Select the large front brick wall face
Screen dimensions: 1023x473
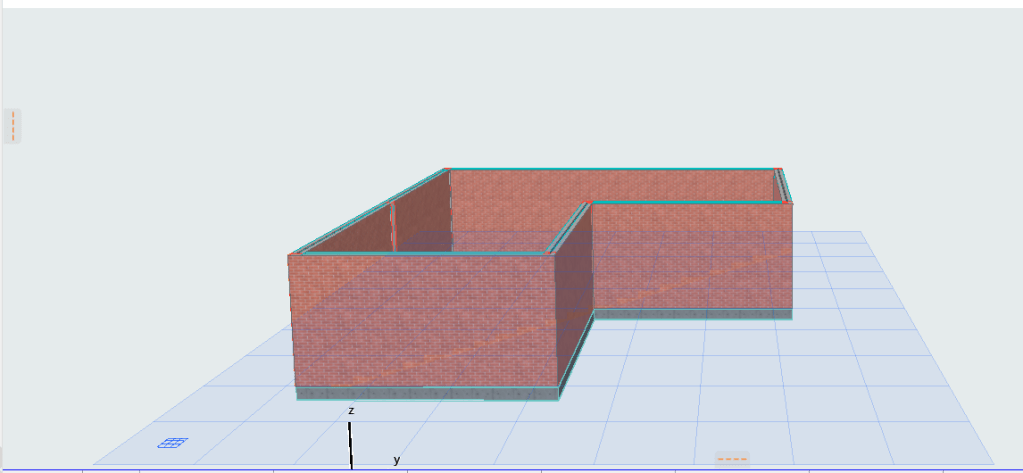tap(420, 320)
